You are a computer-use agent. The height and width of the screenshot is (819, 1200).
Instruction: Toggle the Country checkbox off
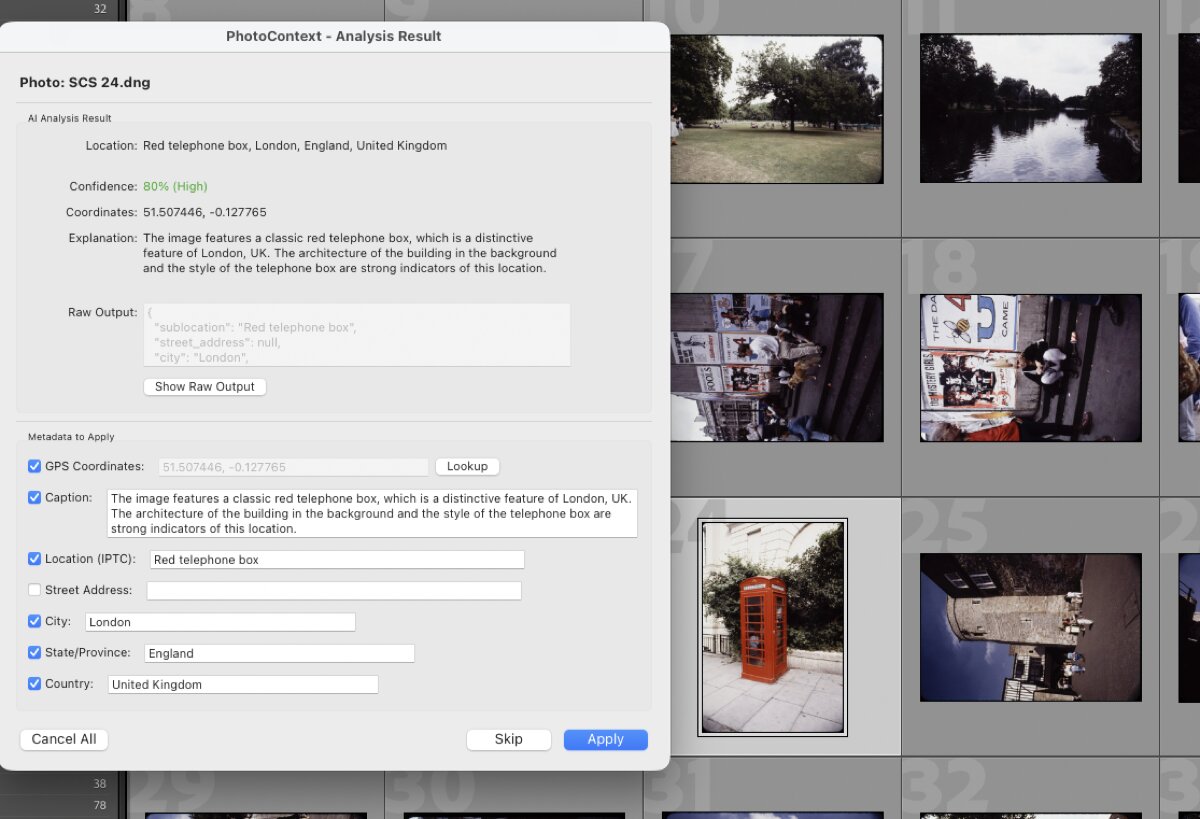tap(34, 684)
